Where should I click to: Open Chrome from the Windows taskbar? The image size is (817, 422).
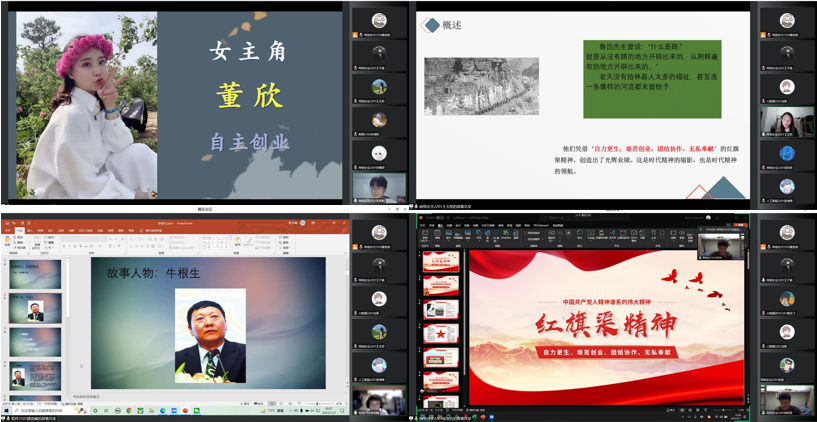(x=127, y=411)
